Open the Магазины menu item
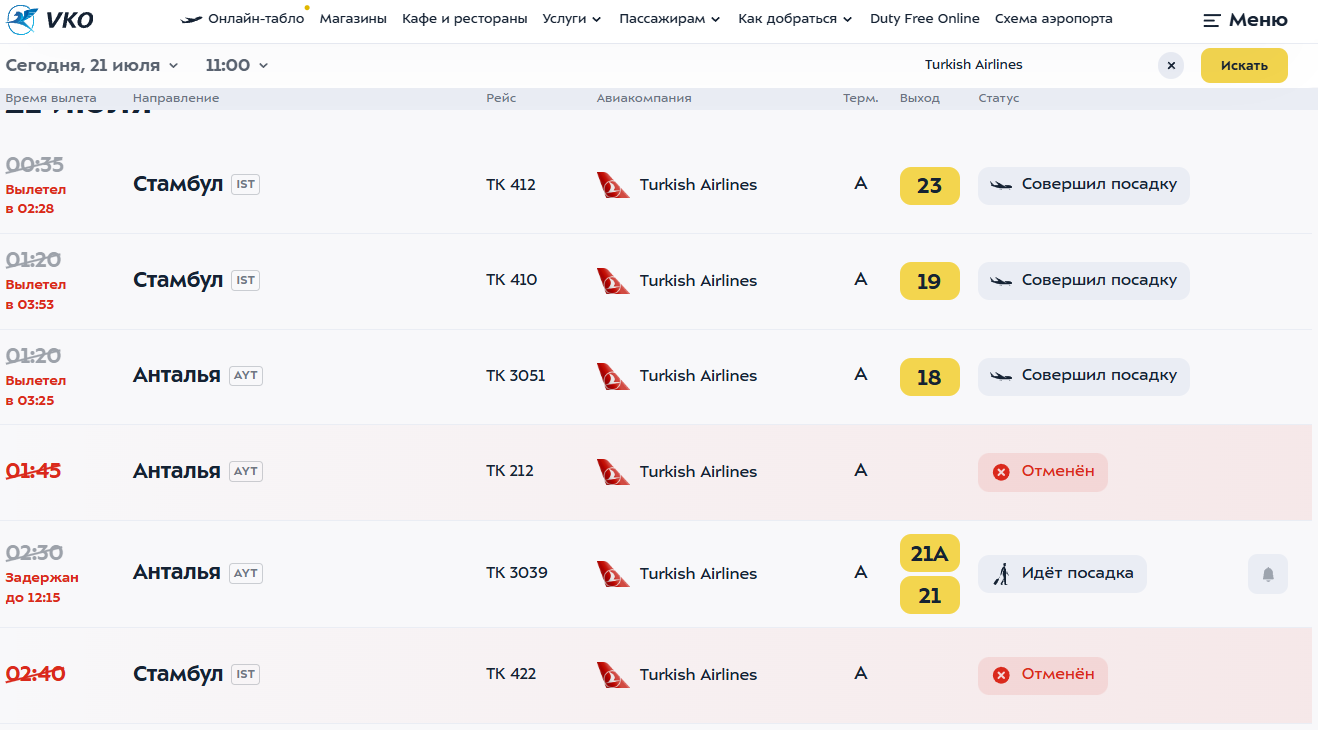The height and width of the screenshot is (730, 1318). coord(353,19)
